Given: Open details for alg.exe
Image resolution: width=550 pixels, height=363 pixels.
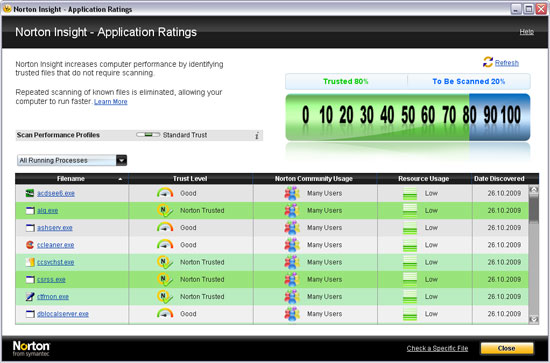Looking at the screenshot, I should coord(48,210).
